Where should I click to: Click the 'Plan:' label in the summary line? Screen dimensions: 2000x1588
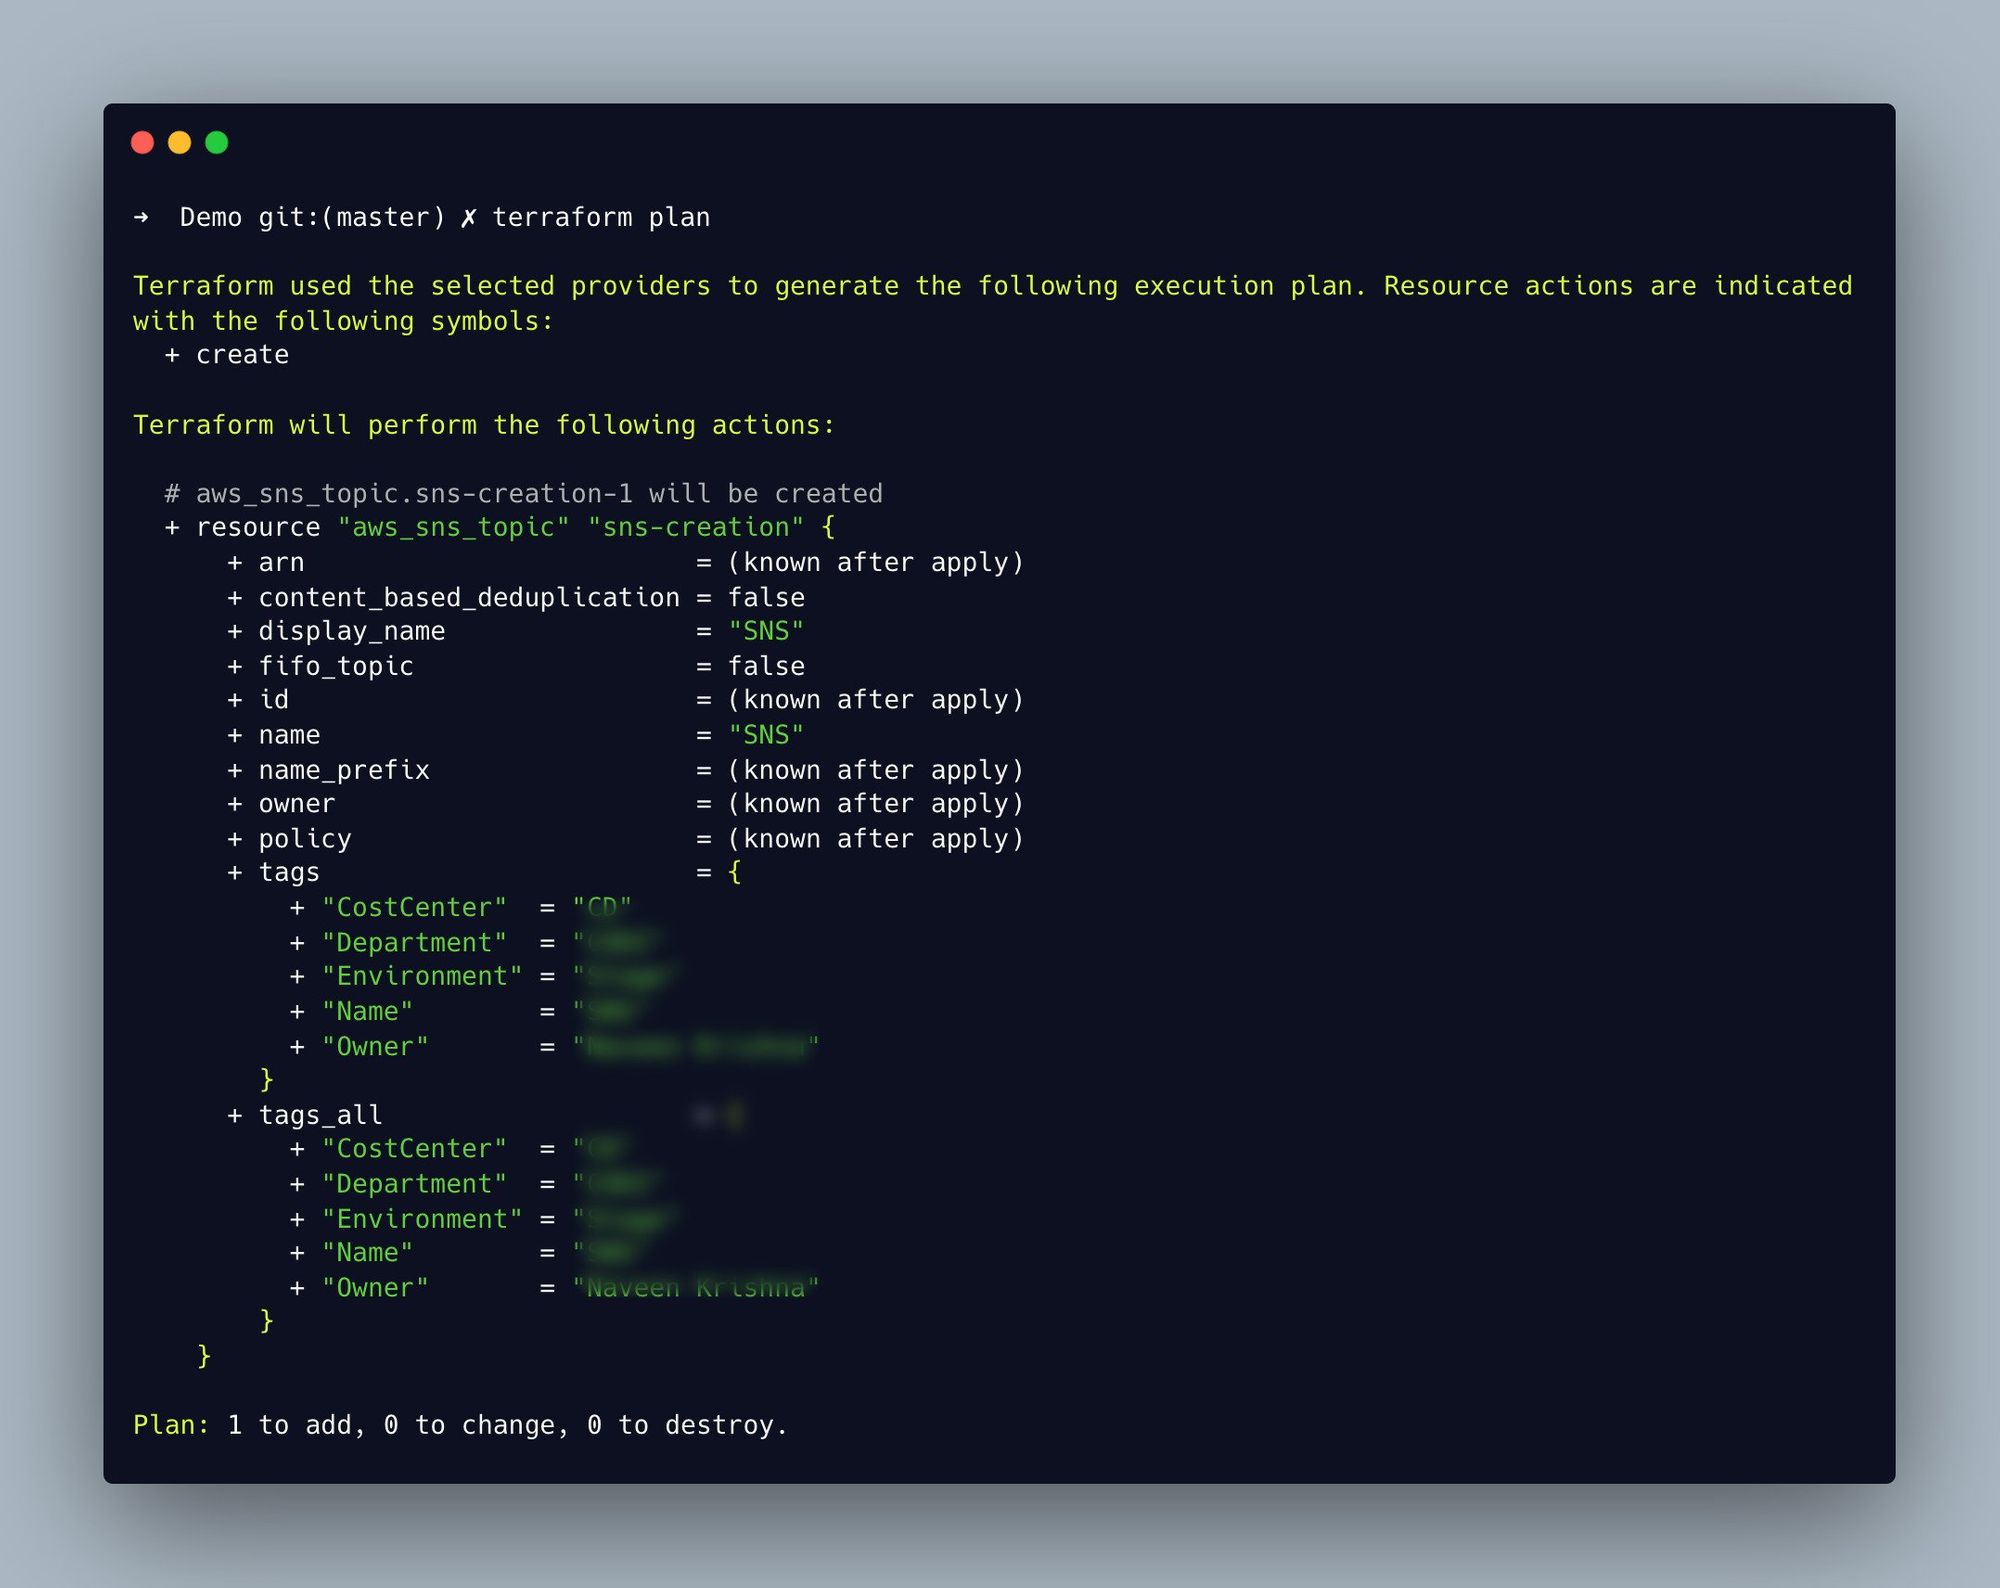[x=171, y=1425]
